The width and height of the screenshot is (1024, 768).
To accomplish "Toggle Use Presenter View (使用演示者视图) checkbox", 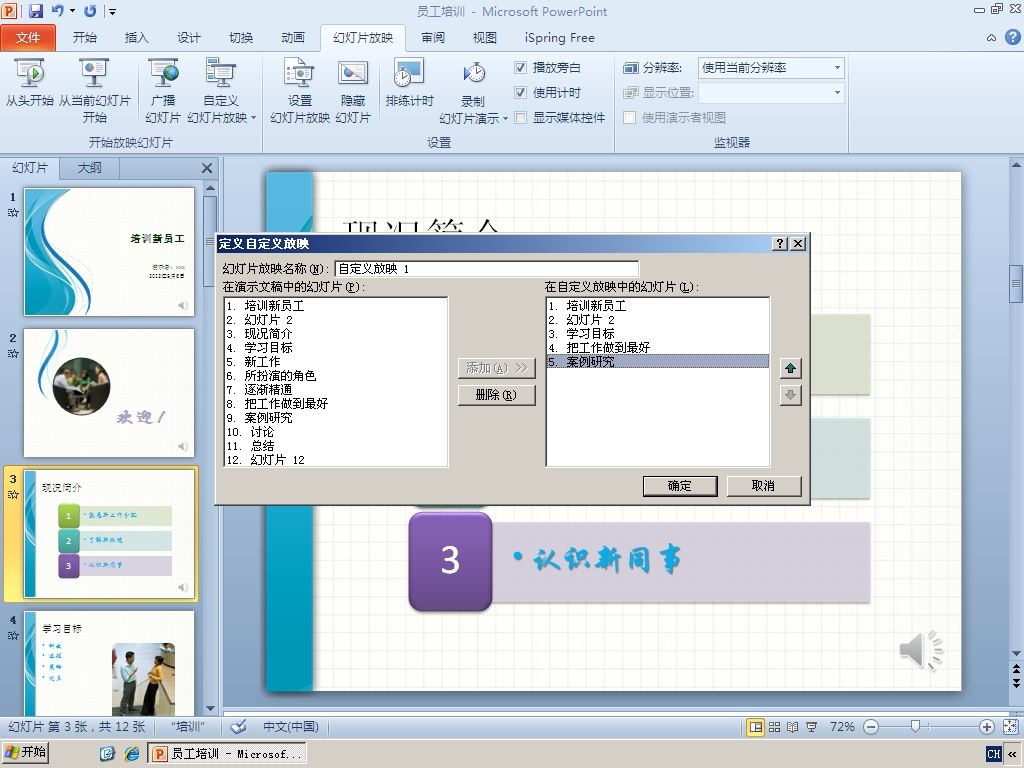I will (630, 118).
